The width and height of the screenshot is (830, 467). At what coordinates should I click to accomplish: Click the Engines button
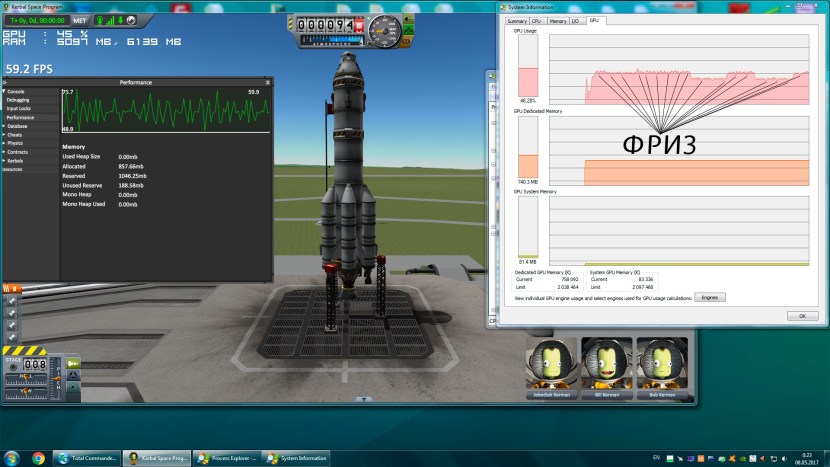click(x=709, y=297)
